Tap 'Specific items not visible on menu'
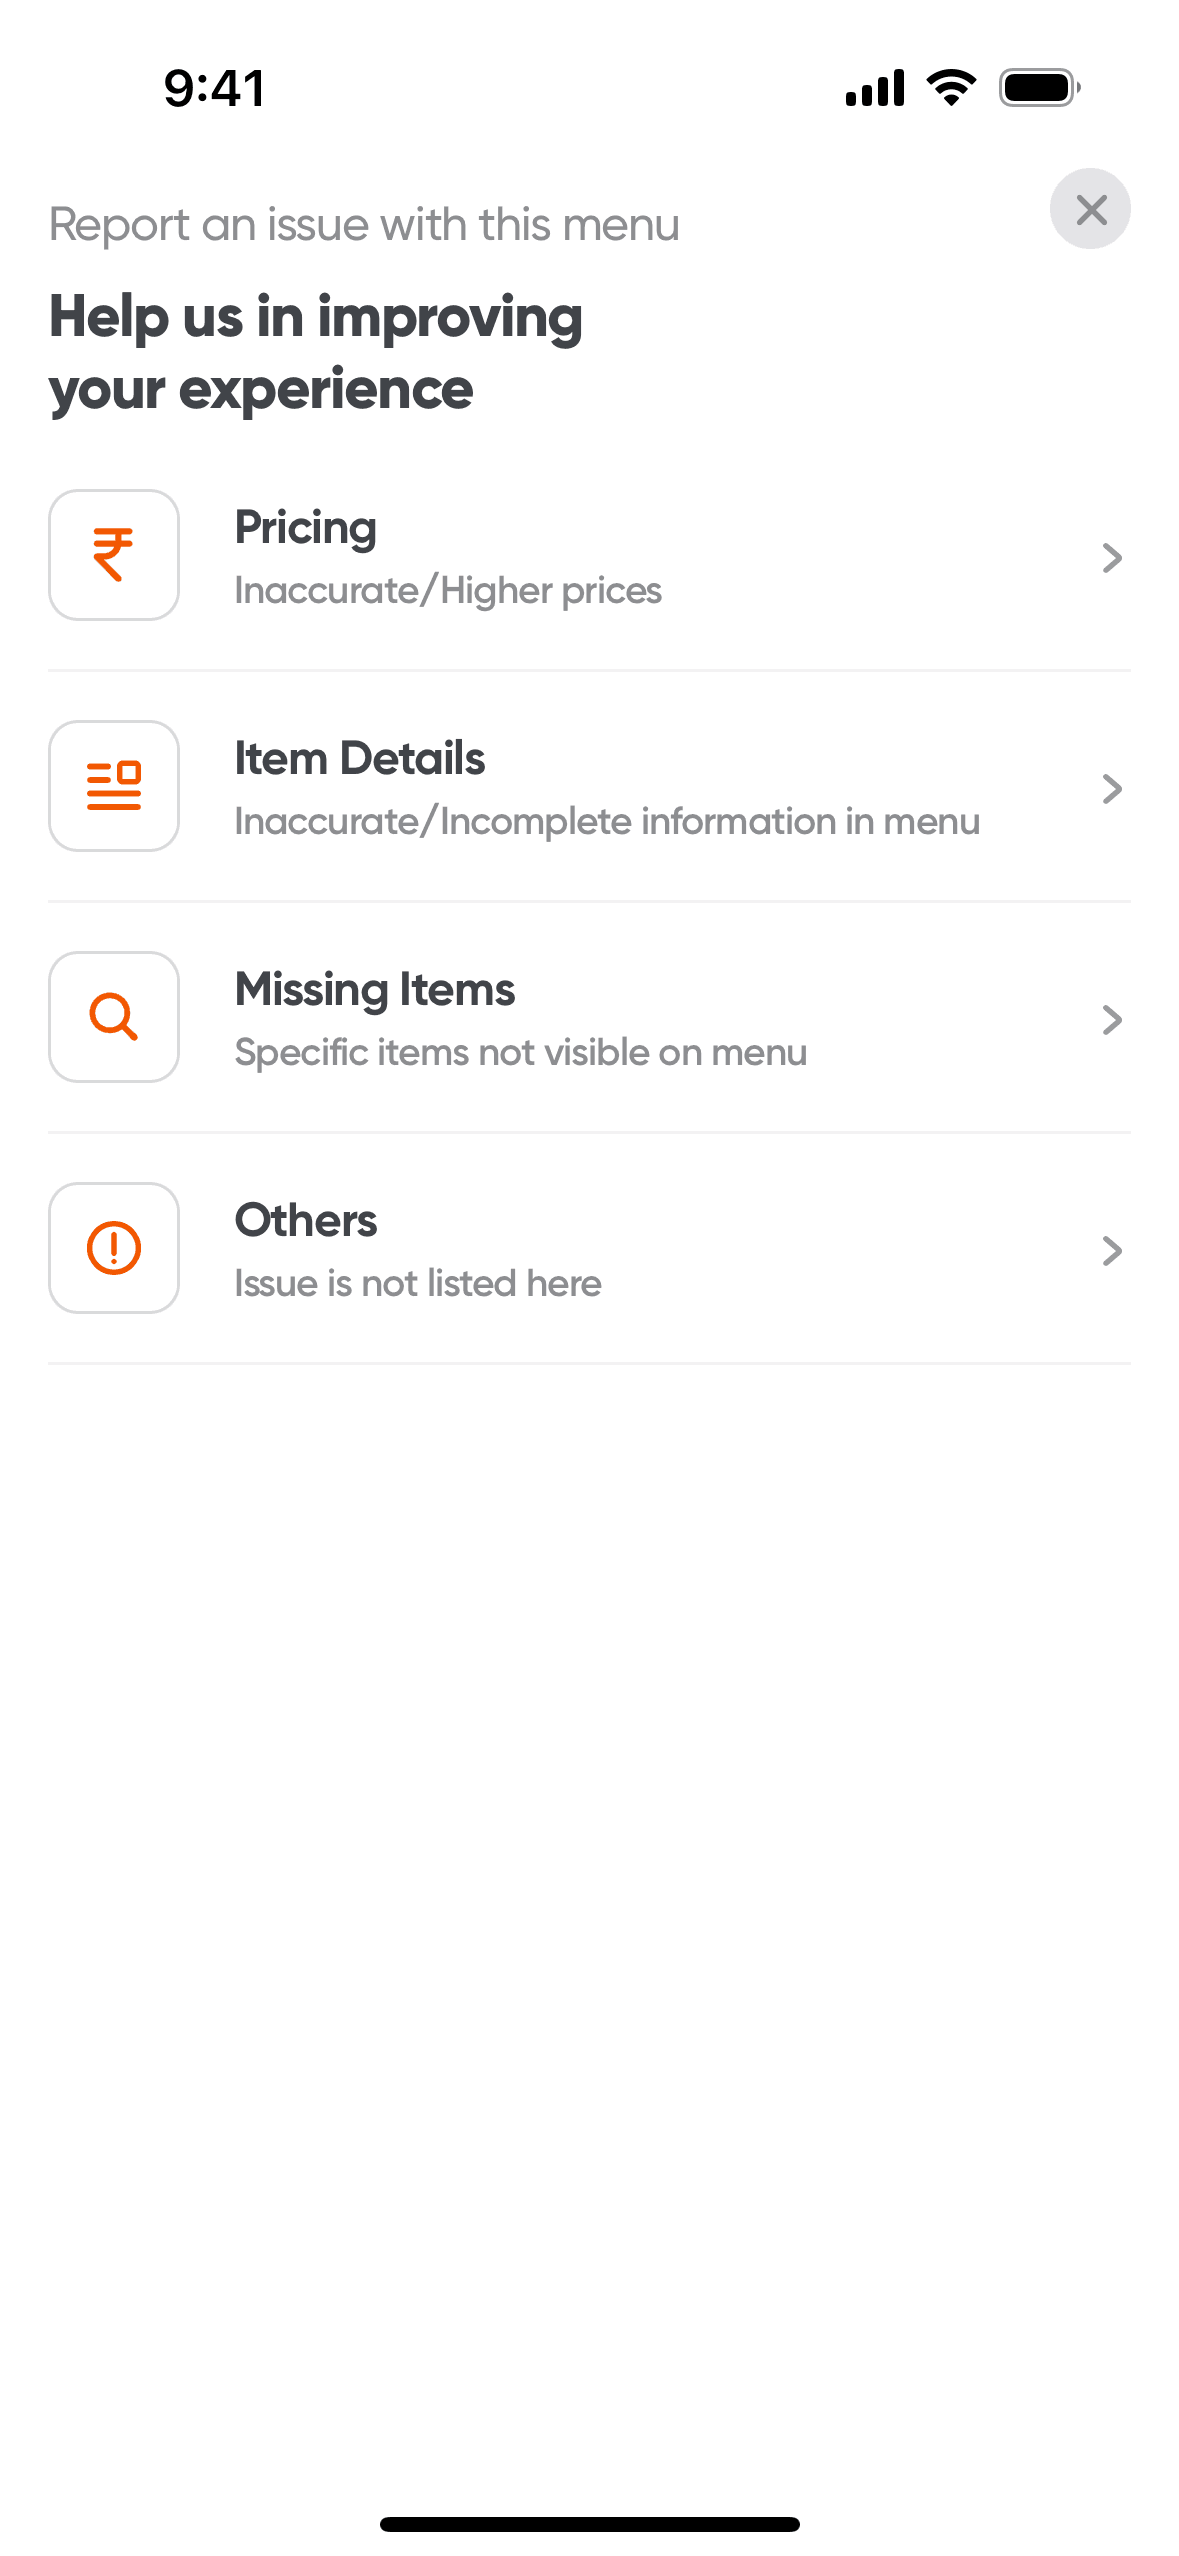Image resolution: width=1179 pixels, height=2556 pixels. point(521,1053)
